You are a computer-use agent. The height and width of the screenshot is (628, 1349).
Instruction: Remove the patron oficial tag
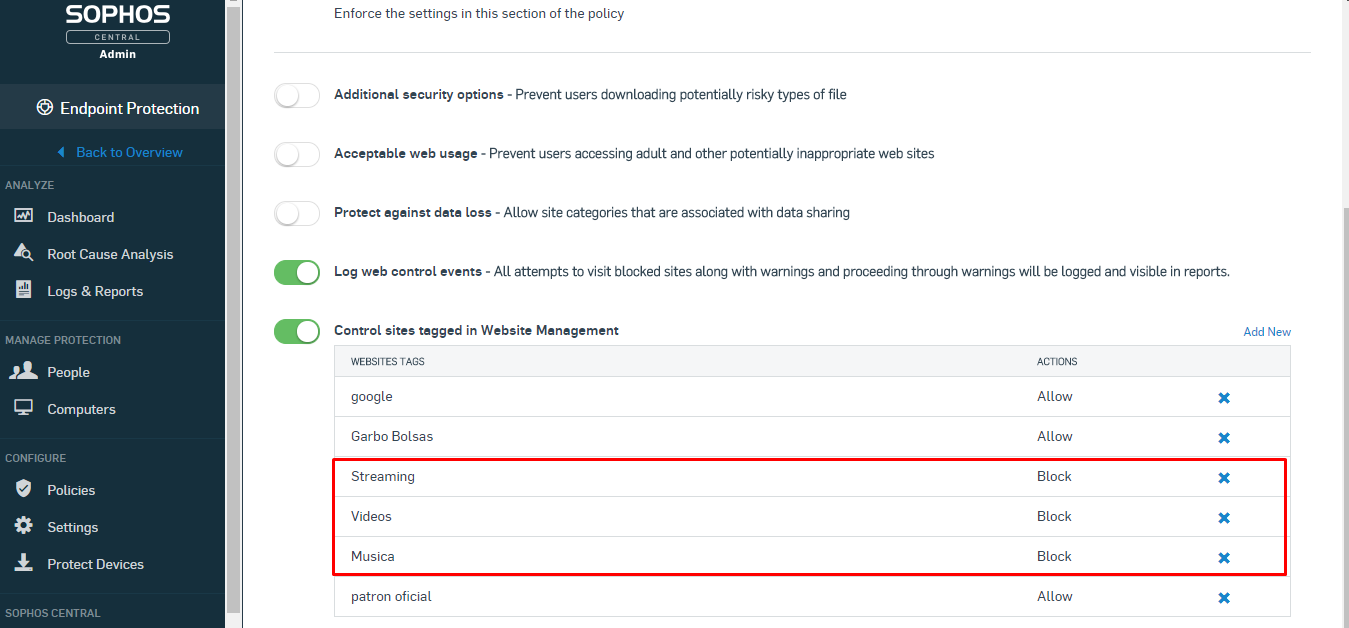[1223, 598]
